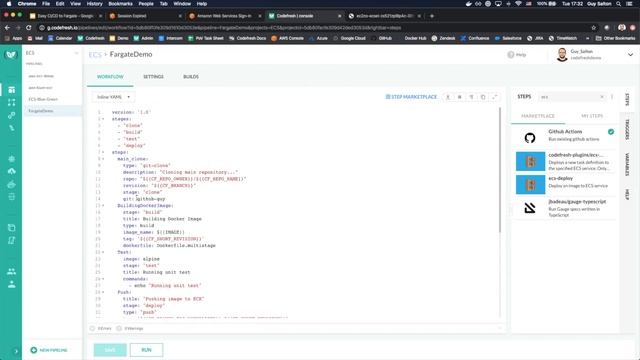Open the users group icon in sidebar
The width and height of the screenshot is (640, 360).
pos(11,271)
